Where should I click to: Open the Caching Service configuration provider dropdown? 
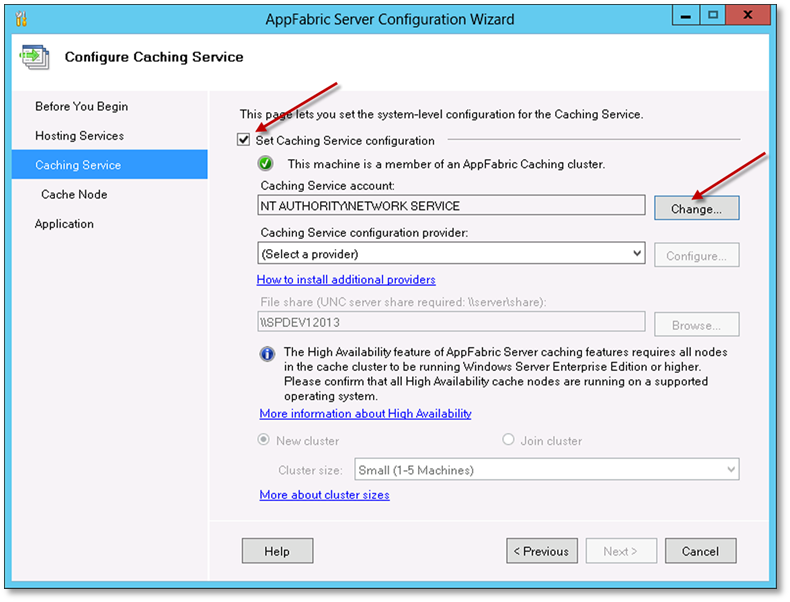coord(451,253)
